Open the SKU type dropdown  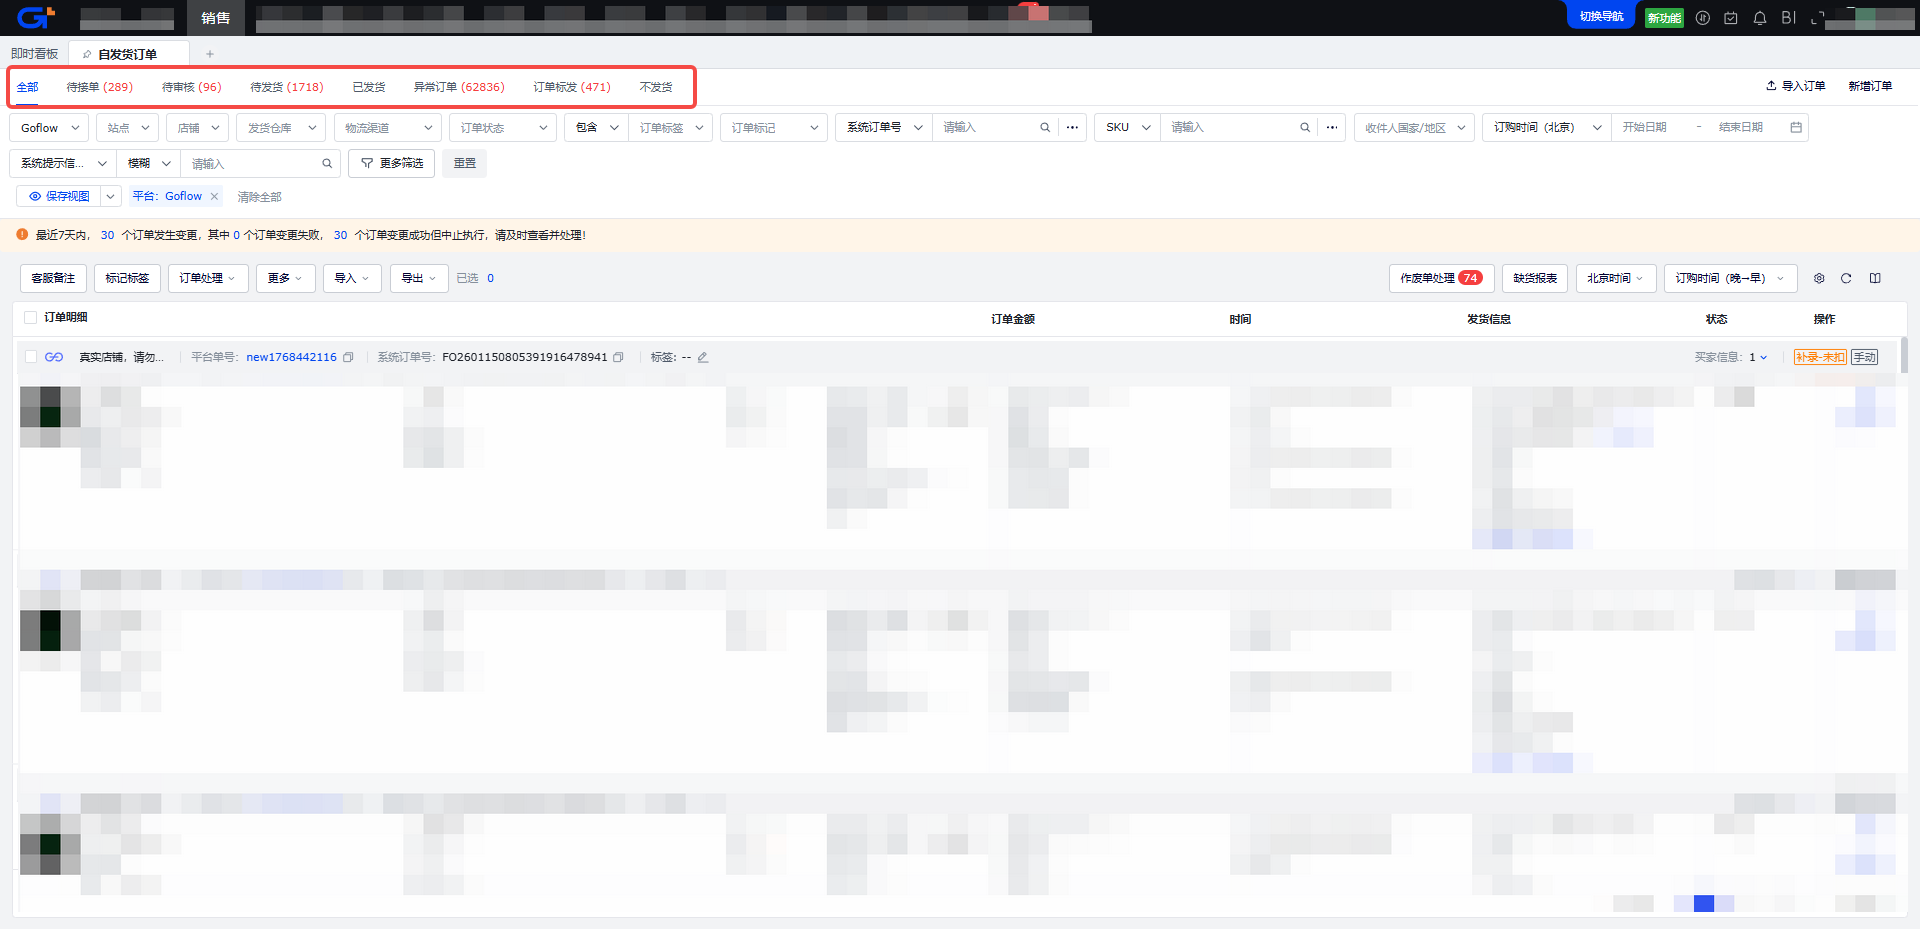tap(1128, 128)
